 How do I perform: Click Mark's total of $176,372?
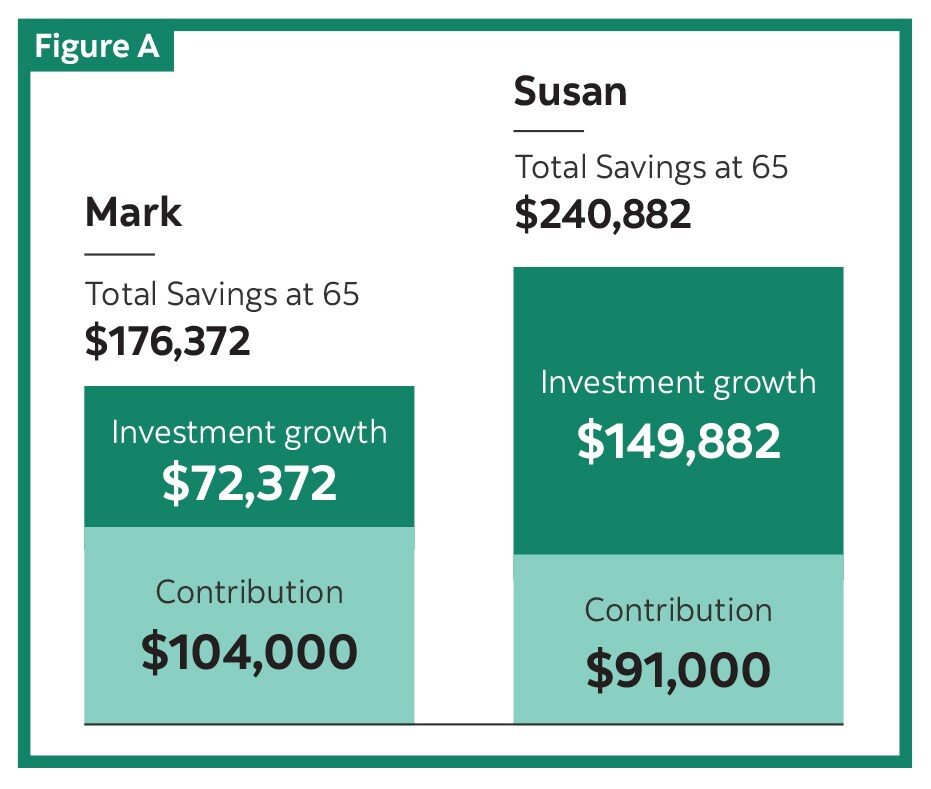click(167, 341)
